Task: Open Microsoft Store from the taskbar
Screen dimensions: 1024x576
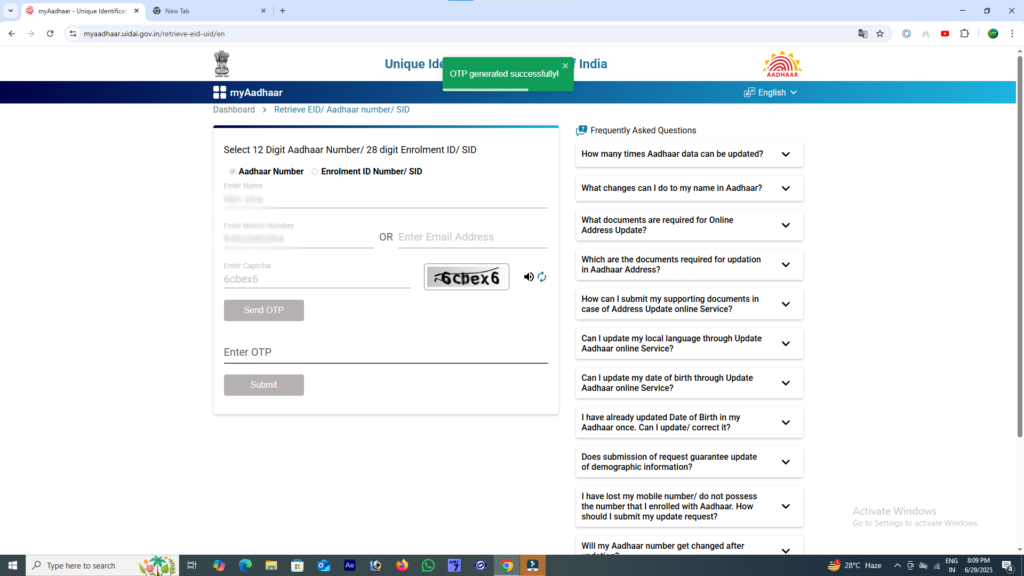Action: point(297,566)
